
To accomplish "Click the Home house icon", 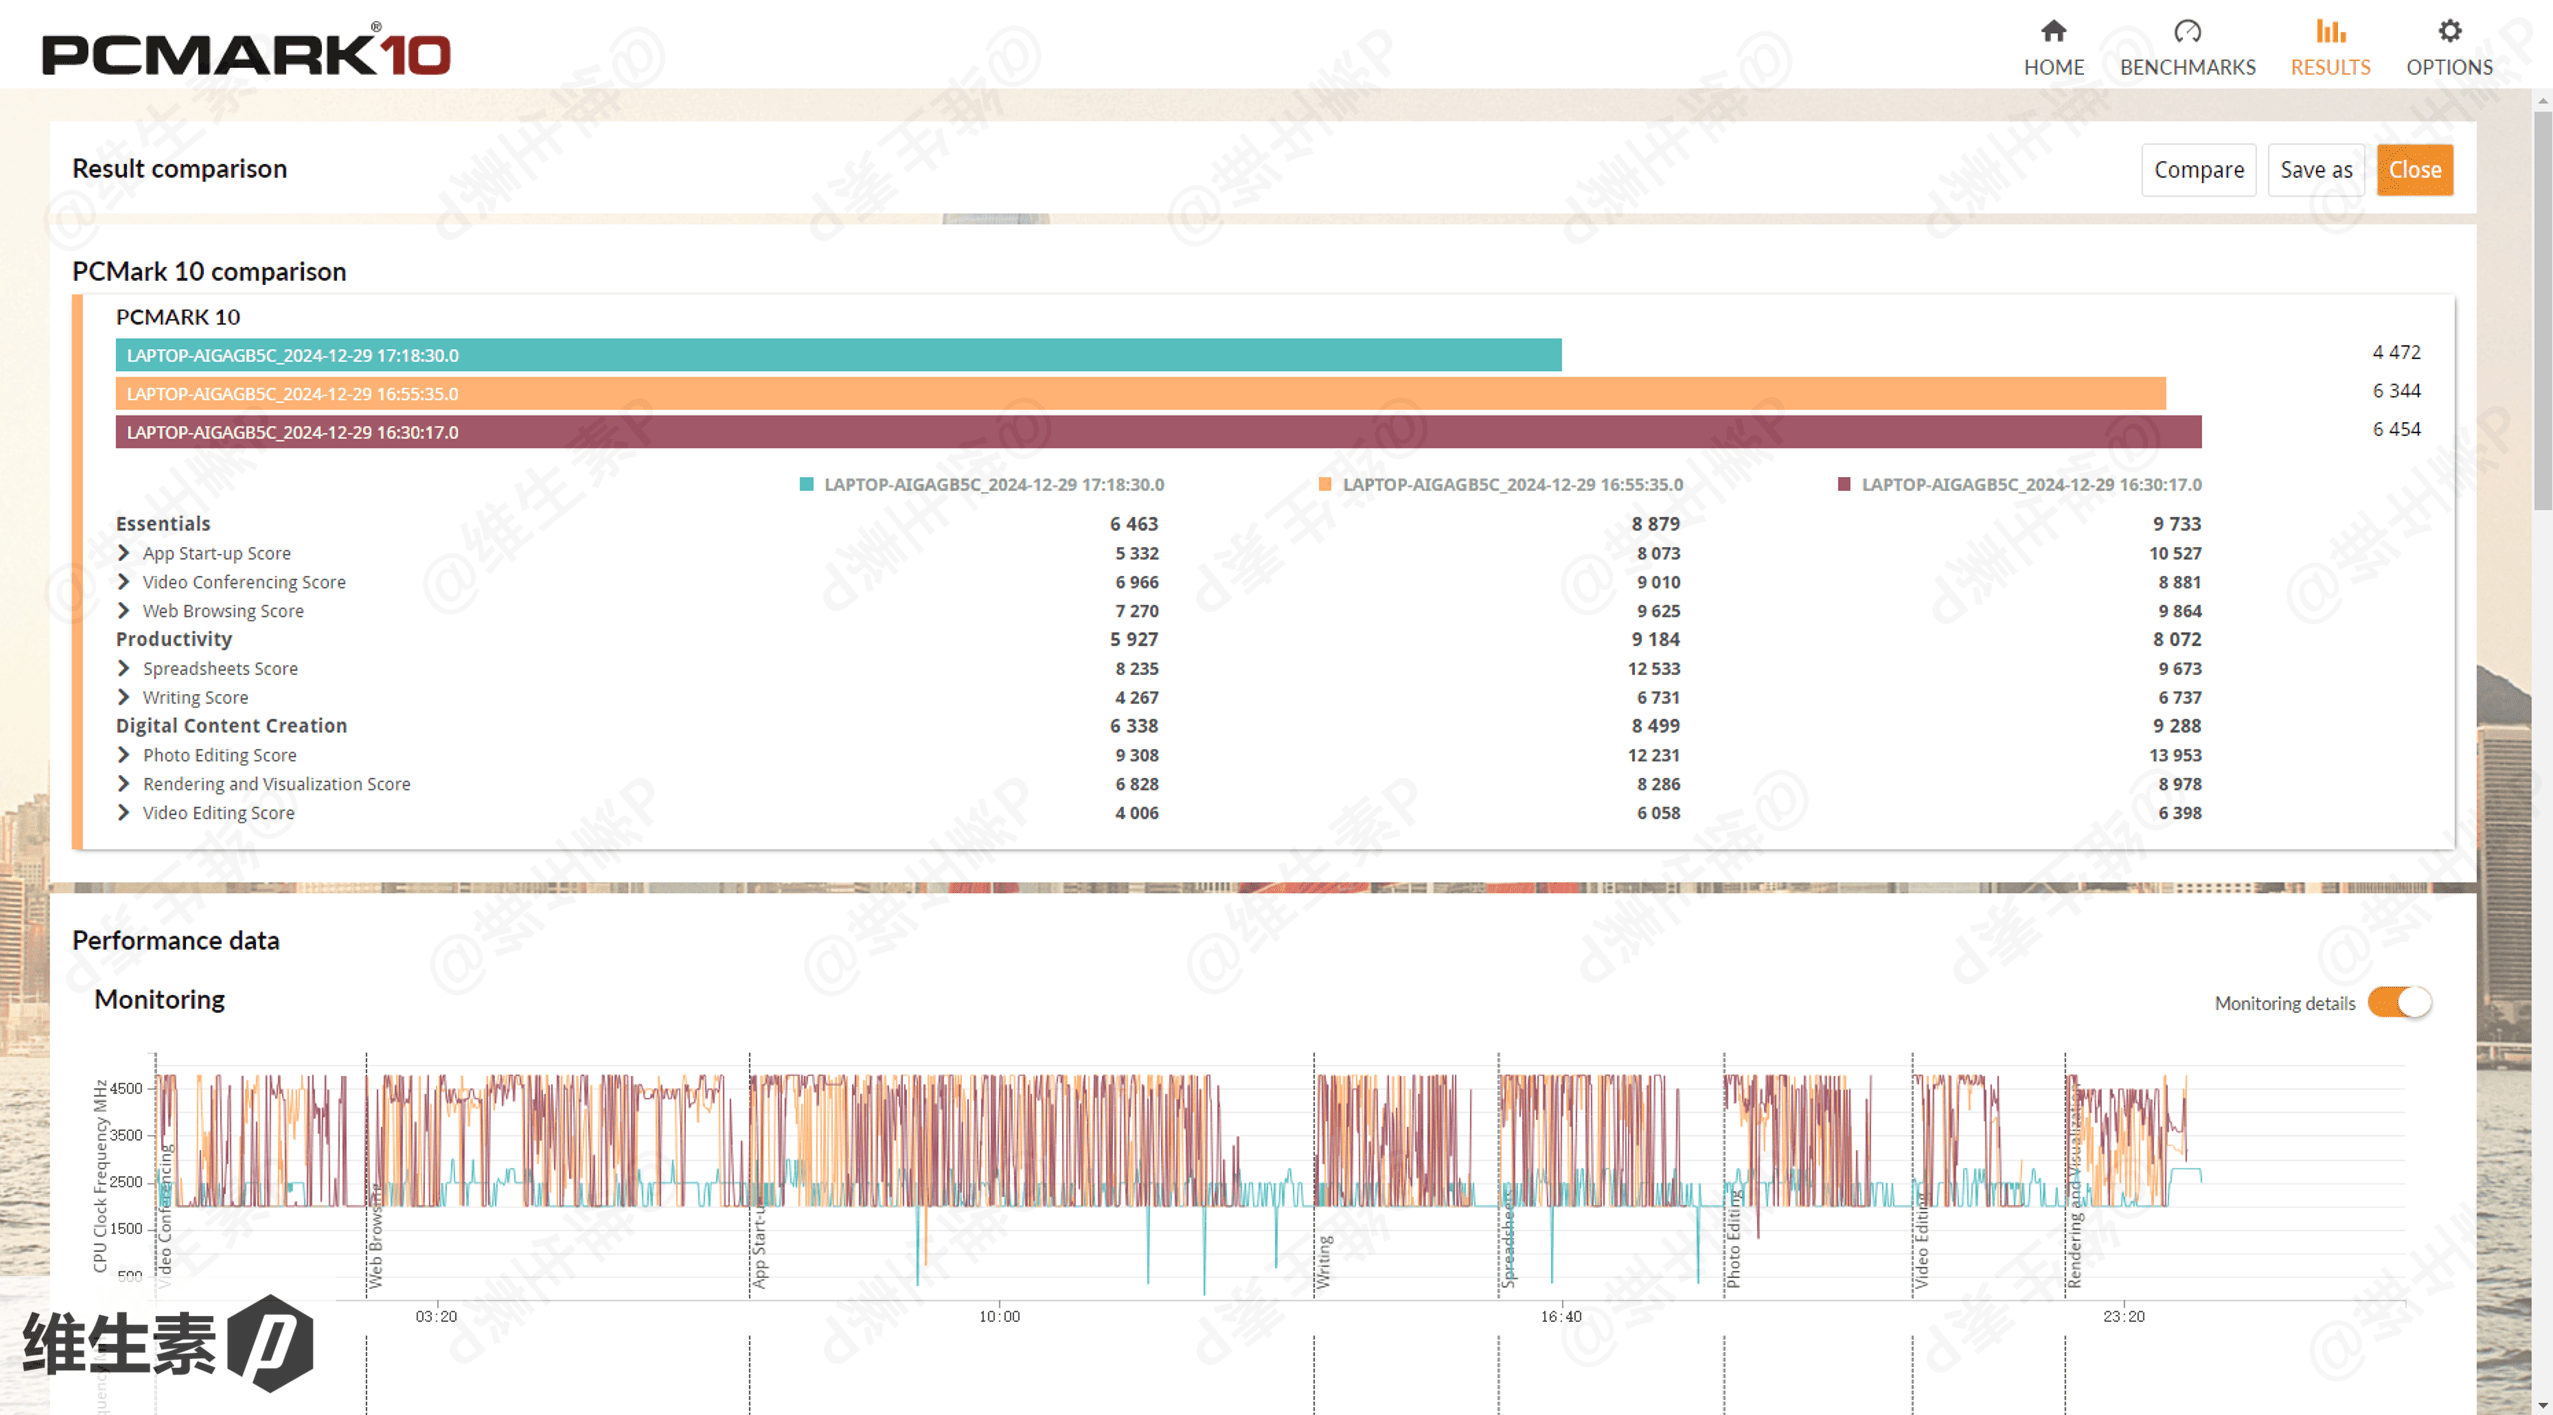I will pos(2053,32).
